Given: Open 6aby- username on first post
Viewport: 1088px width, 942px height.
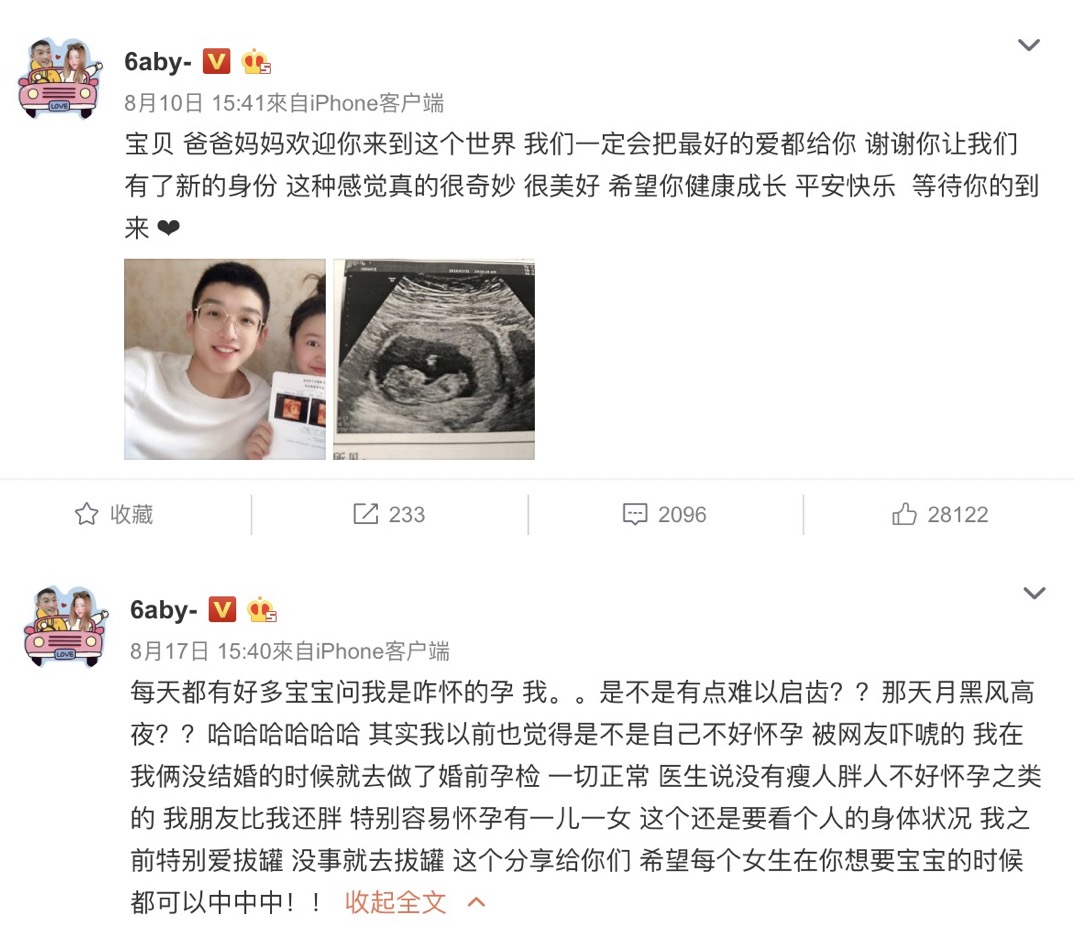Looking at the screenshot, I should pos(158,62).
